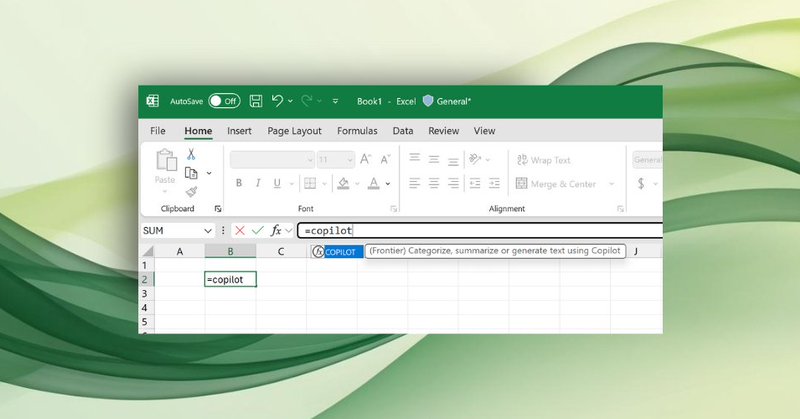Viewport: 800px width, 419px height.
Task: Switch to the Insert tab
Action: [x=239, y=131]
